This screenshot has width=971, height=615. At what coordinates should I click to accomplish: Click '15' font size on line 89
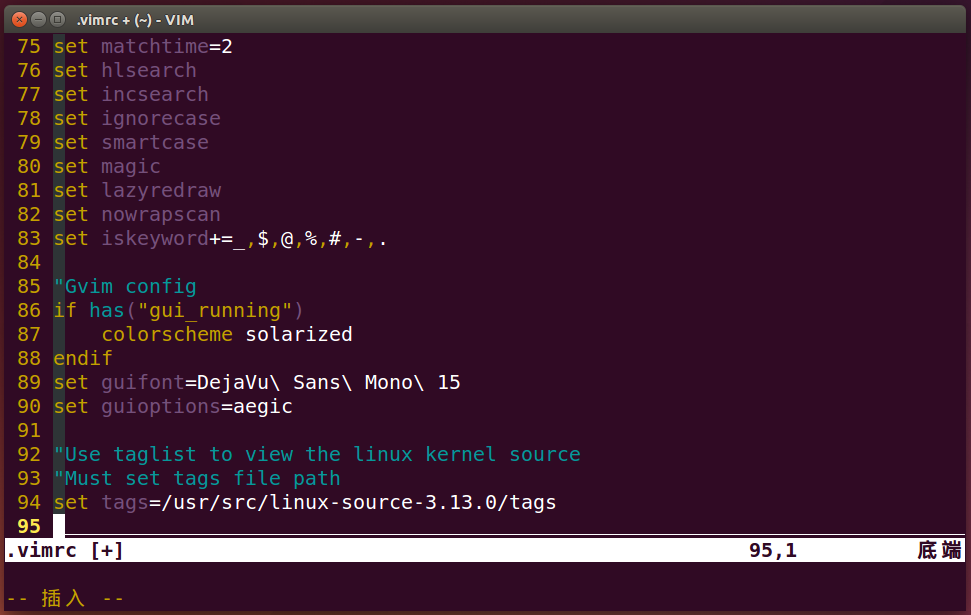point(448,383)
